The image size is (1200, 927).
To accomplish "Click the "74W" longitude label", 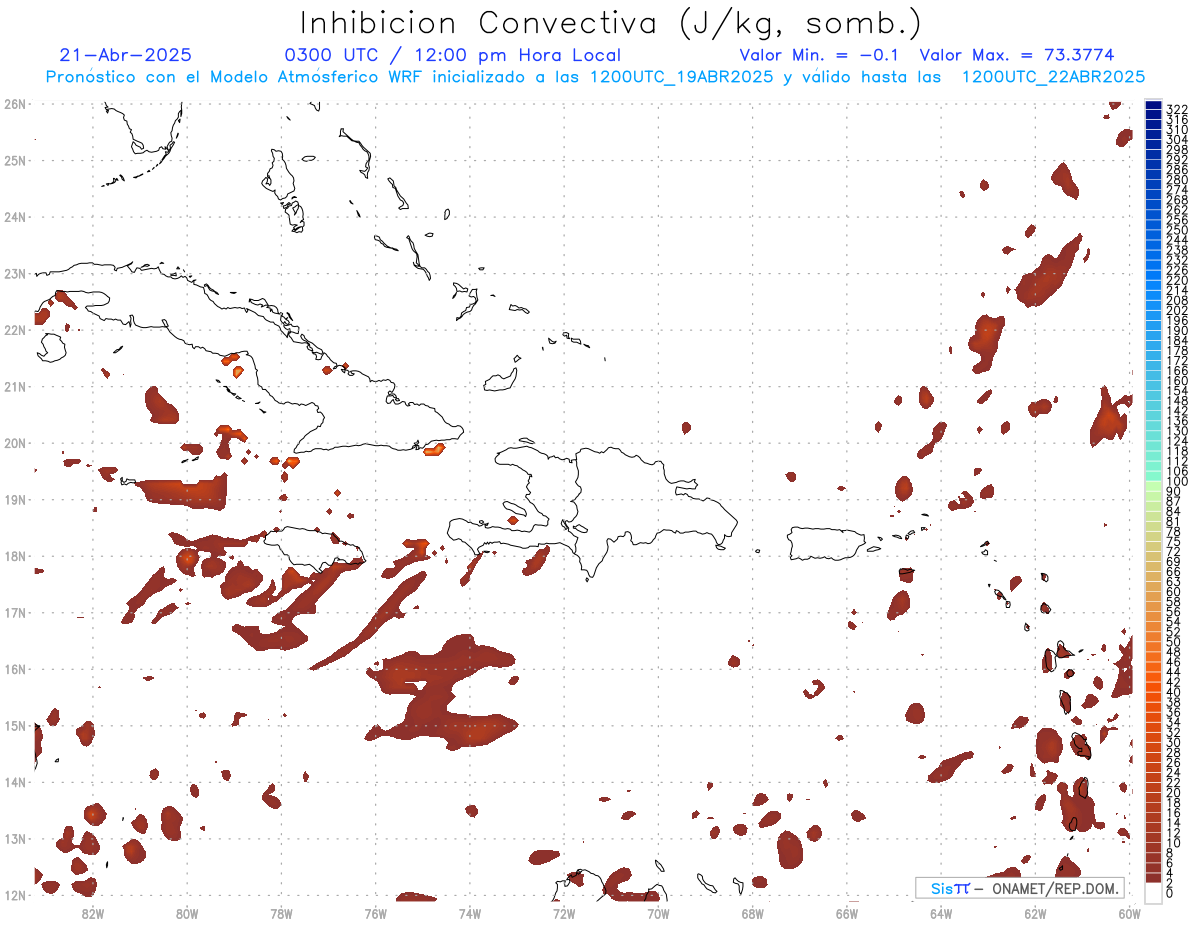I will [470, 913].
